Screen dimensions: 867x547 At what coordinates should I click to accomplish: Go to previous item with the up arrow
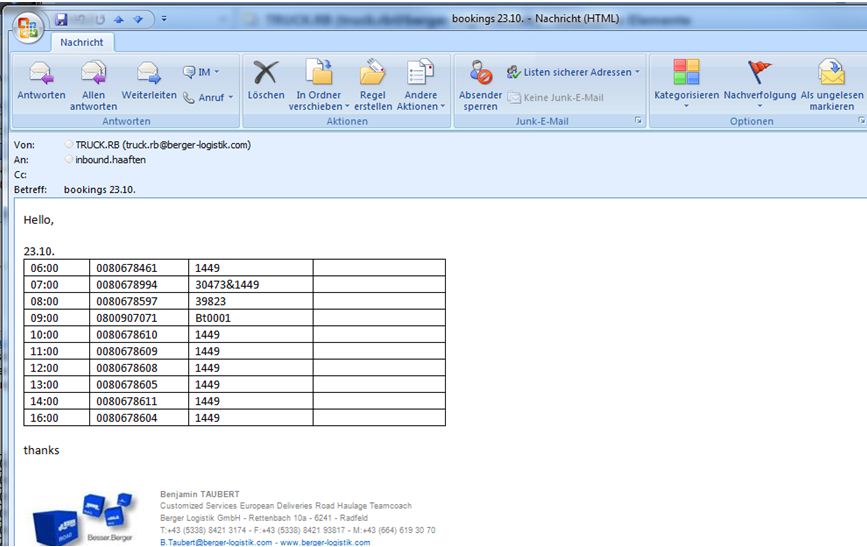tap(118, 19)
